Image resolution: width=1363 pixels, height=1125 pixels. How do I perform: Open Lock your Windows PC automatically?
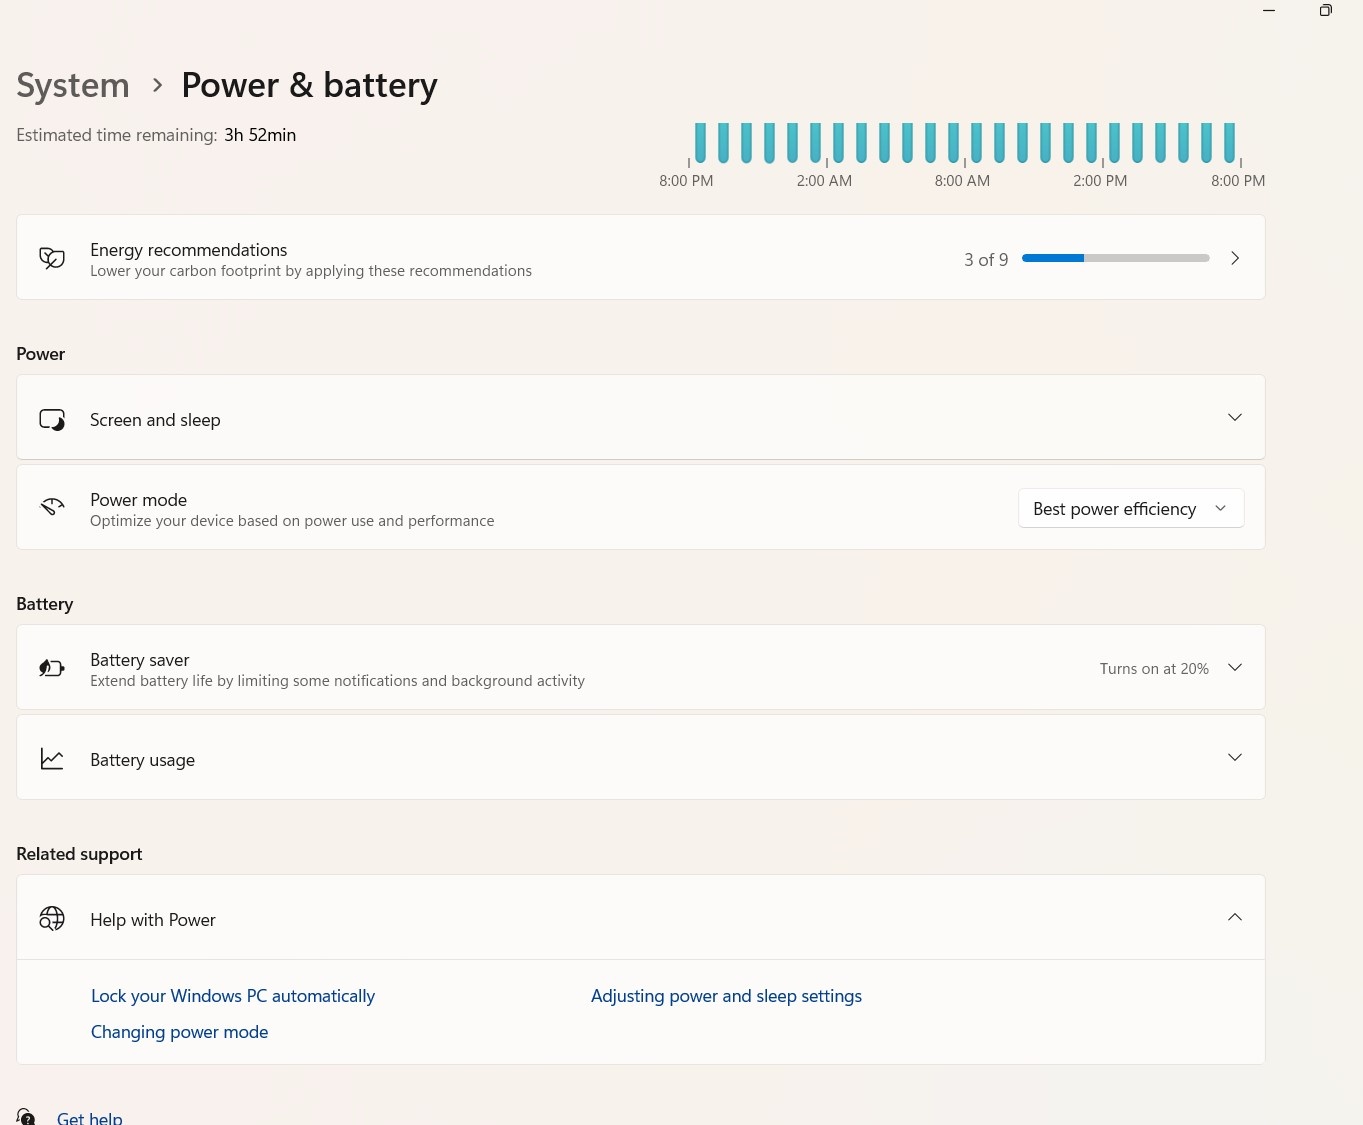tap(232, 995)
